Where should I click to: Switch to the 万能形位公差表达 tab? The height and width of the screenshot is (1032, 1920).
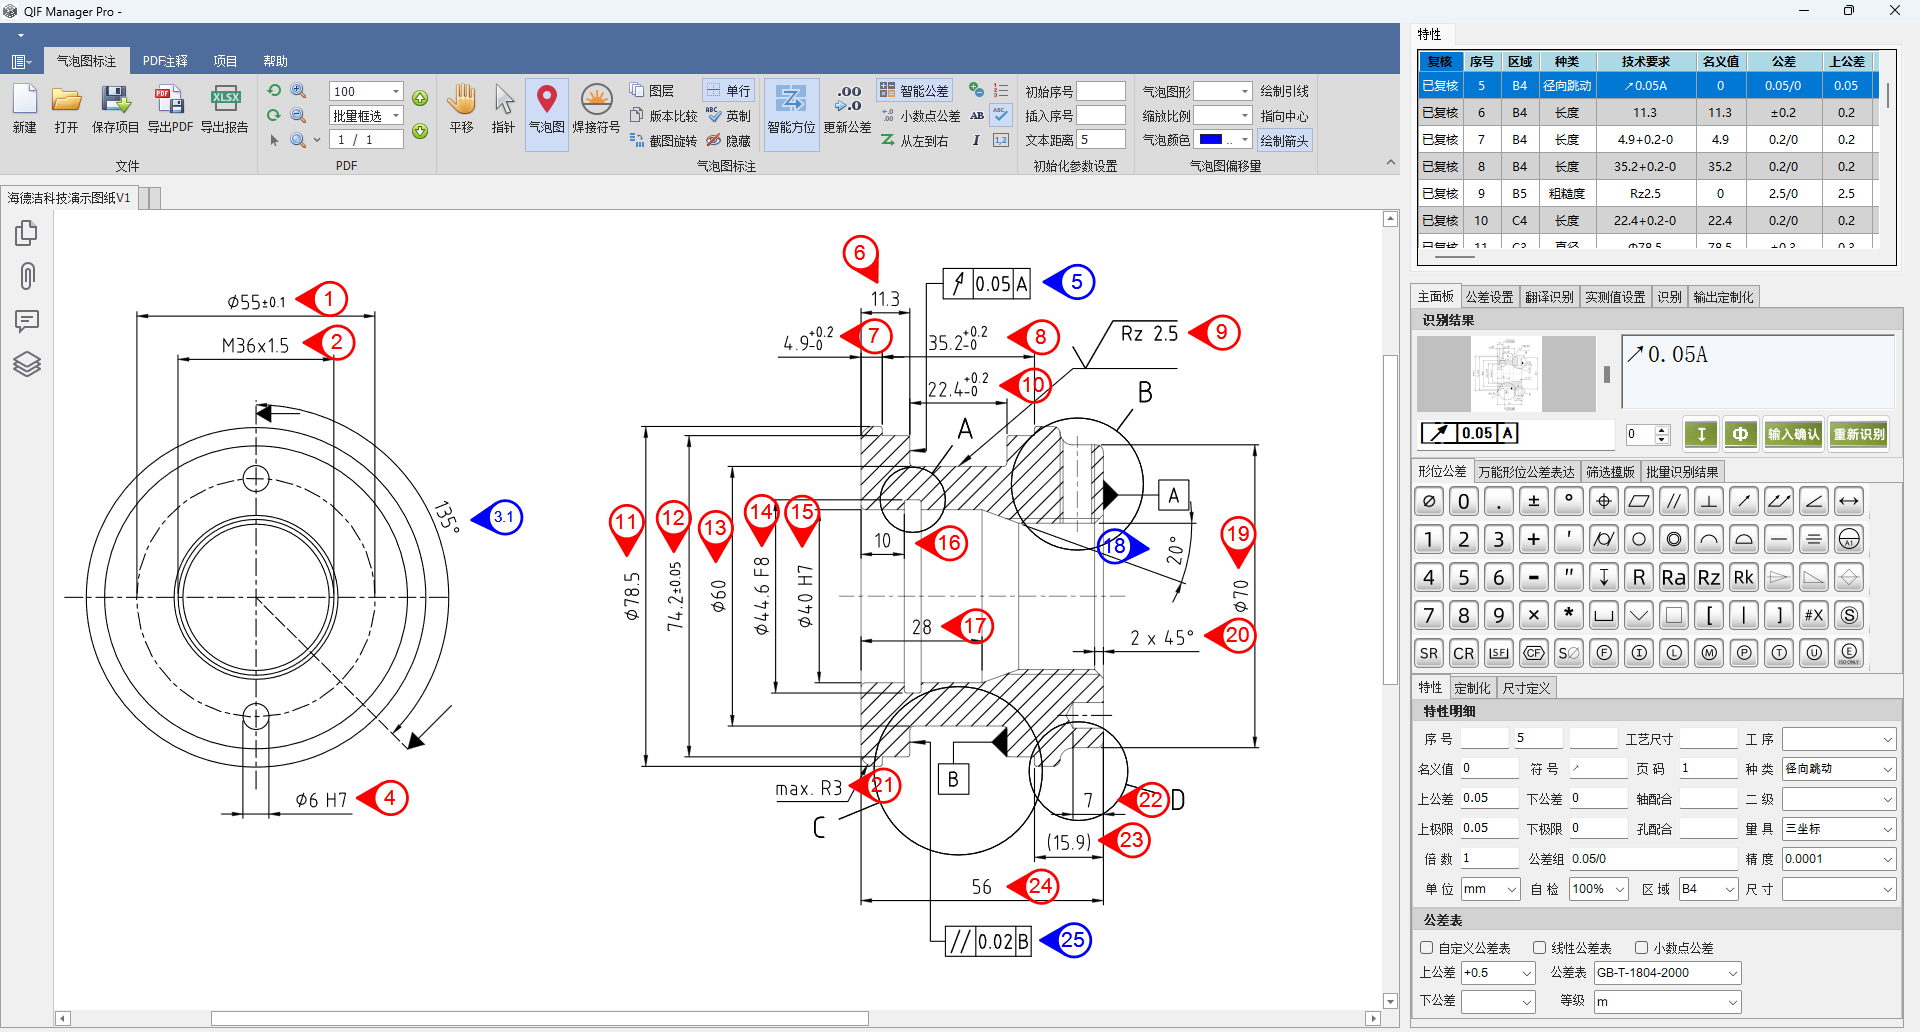(1526, 472)
